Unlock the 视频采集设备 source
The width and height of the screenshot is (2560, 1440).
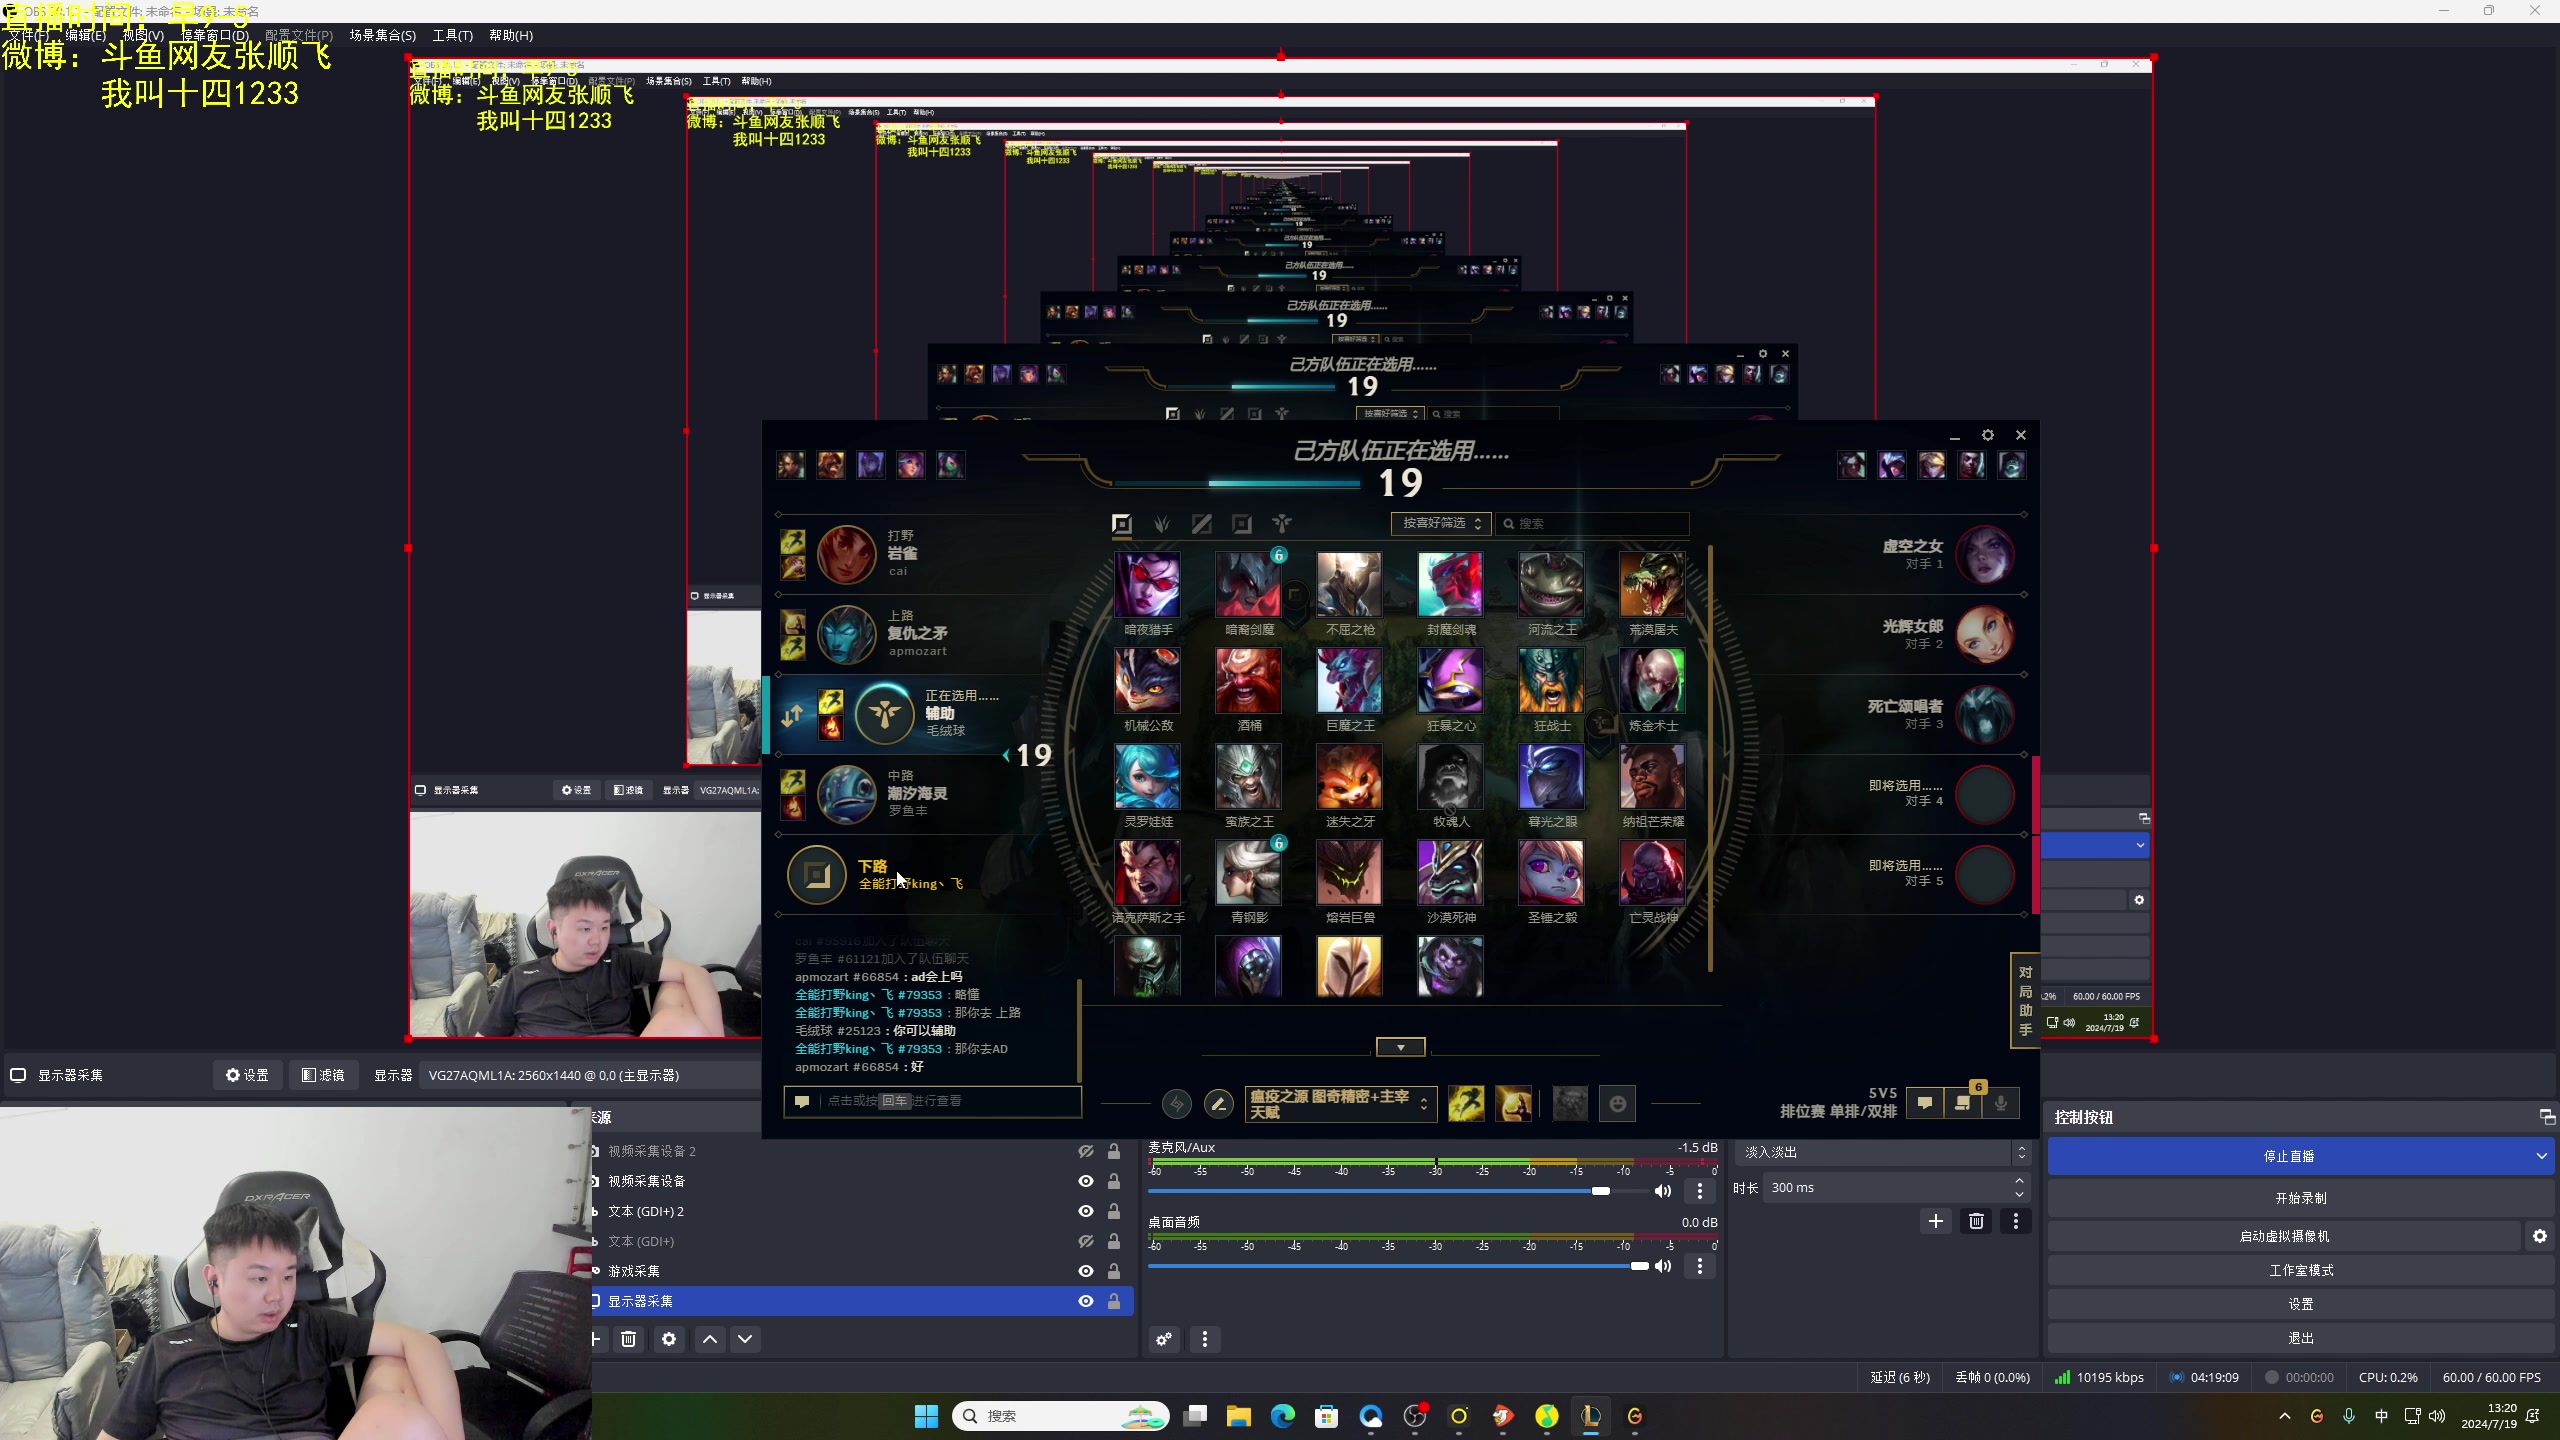(x=1114, y=1181)
